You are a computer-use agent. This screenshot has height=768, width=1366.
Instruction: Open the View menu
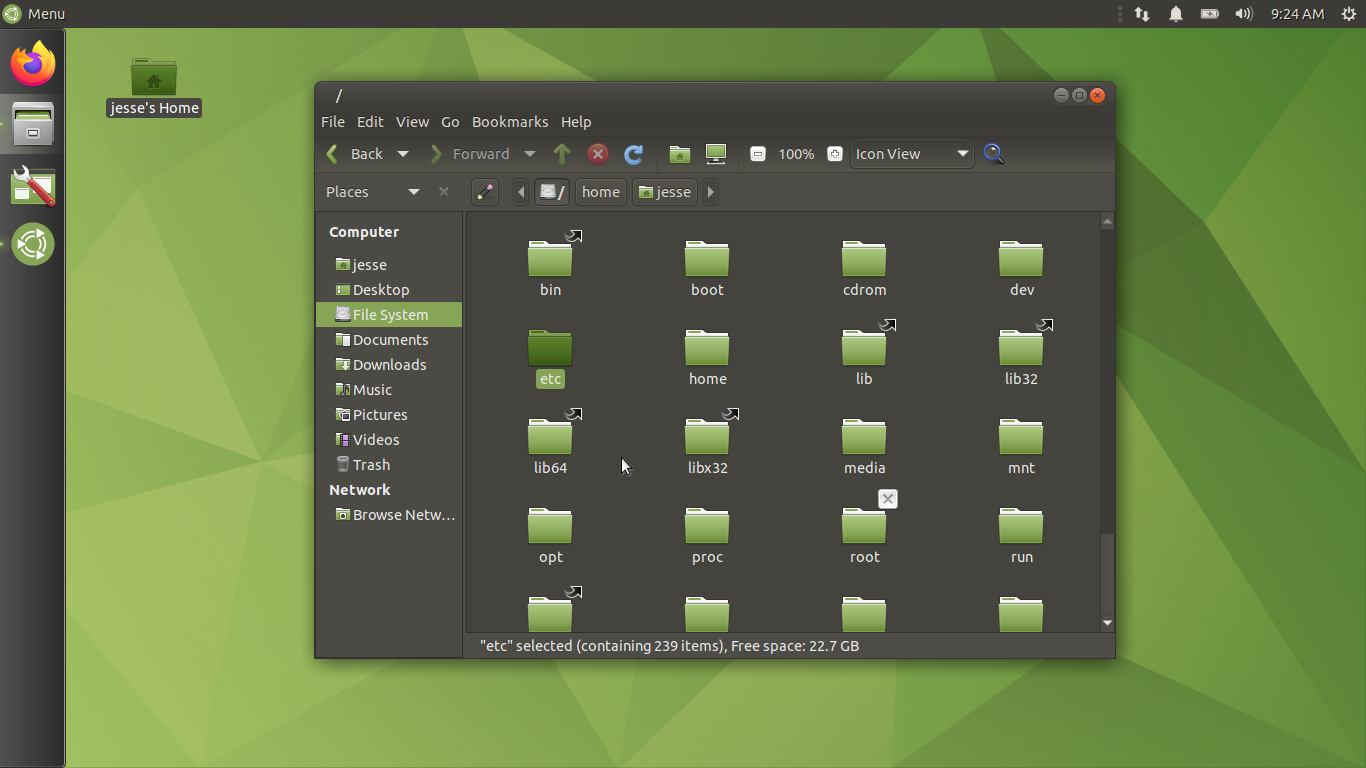point(412,122)
